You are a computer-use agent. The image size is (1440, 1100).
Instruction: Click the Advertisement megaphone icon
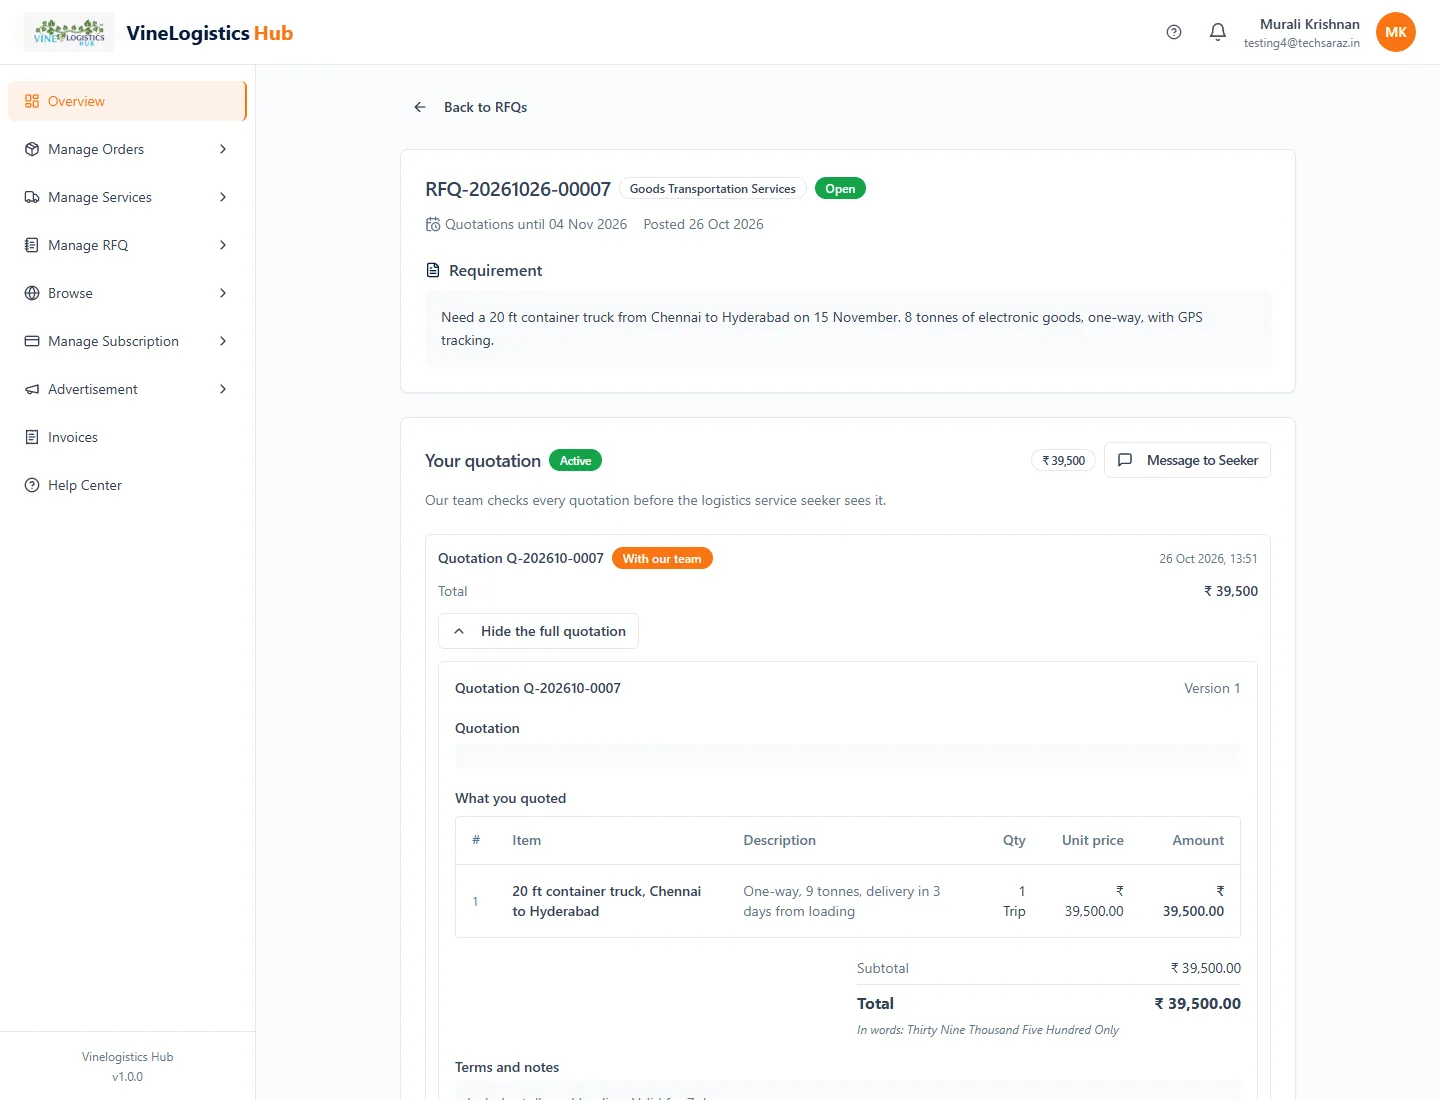[x=32, y=389]
